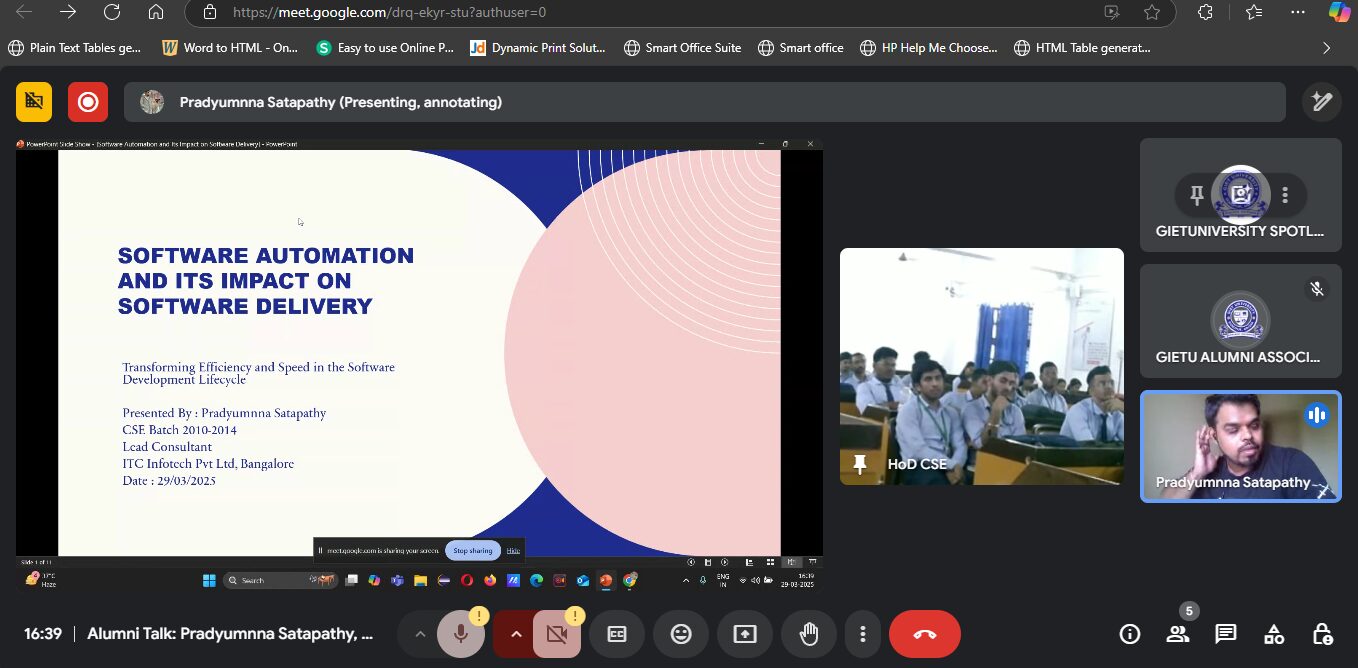Leave the call with the red hang-up button
Viewport: 1358px width, 668px height.
click(924, 634)
